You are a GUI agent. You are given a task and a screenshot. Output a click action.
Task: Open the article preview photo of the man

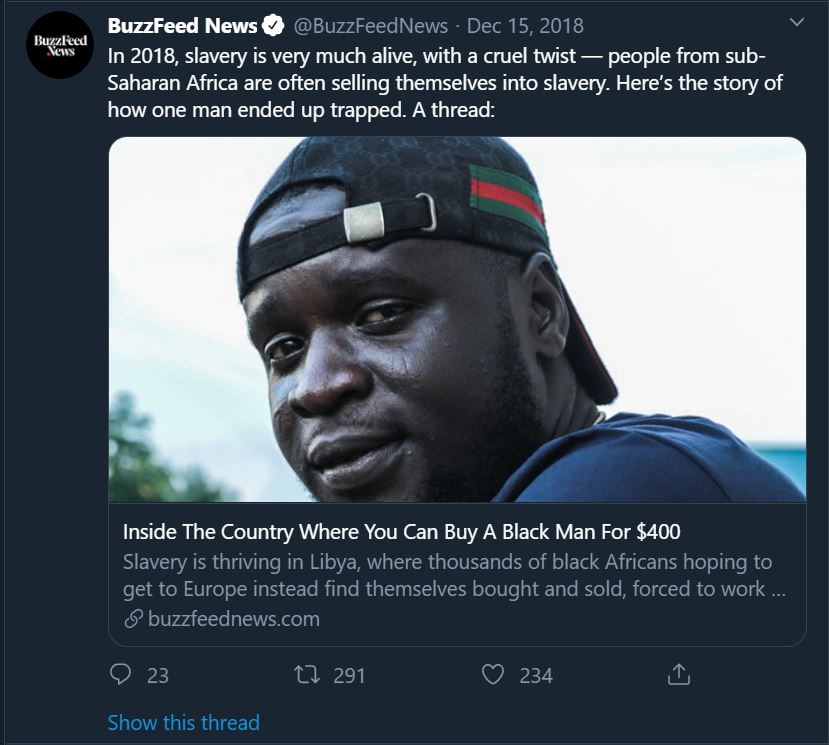(x=457, y=319)
